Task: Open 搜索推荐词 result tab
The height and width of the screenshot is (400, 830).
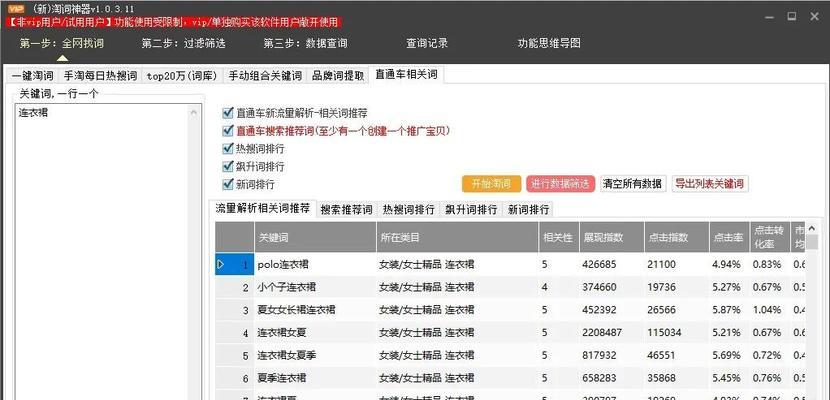Action: 347,210
